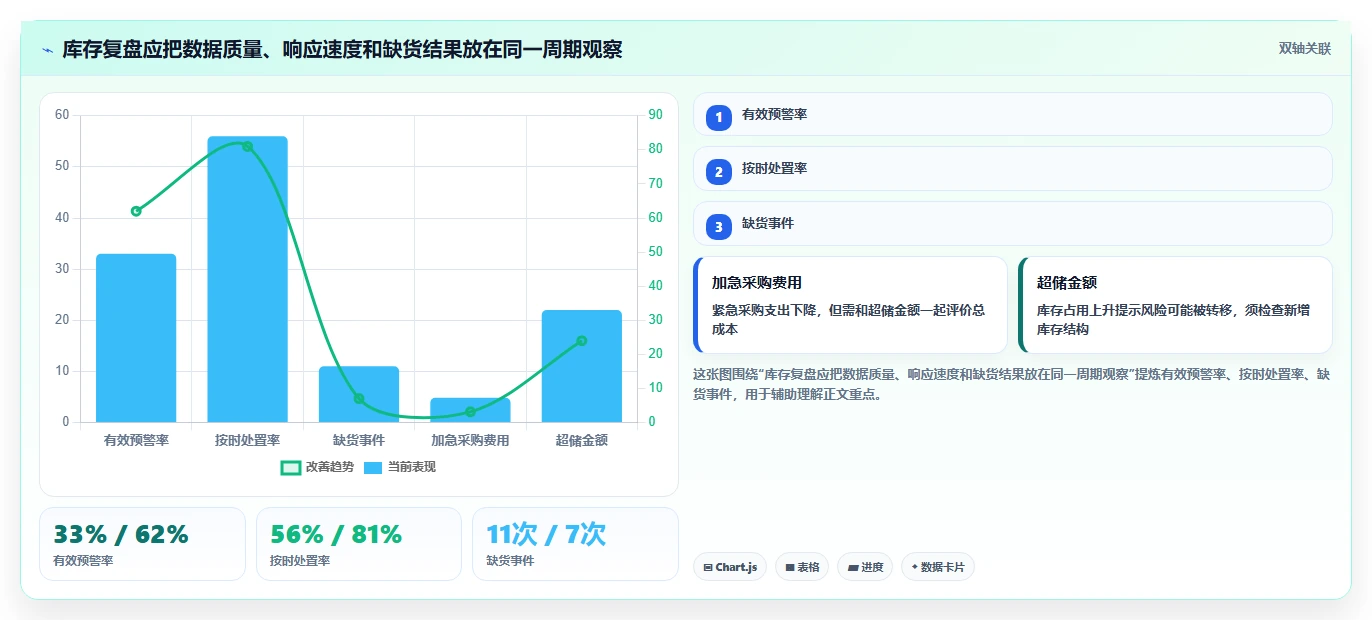
Task: Click the line point on 缺货事件 bar
Action: point(359,398)
